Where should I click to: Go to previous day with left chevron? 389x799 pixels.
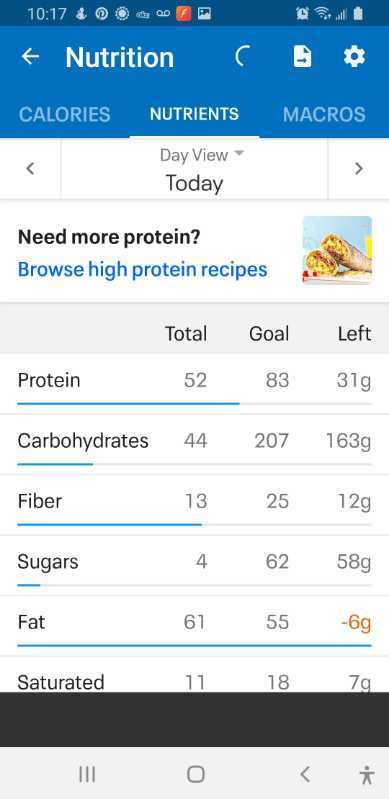click(31, 169)
